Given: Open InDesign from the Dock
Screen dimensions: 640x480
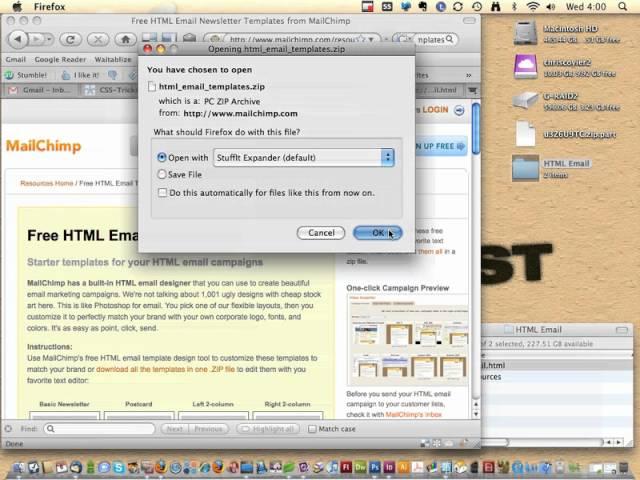Looking at the screenshot, I should pos(389,467).
